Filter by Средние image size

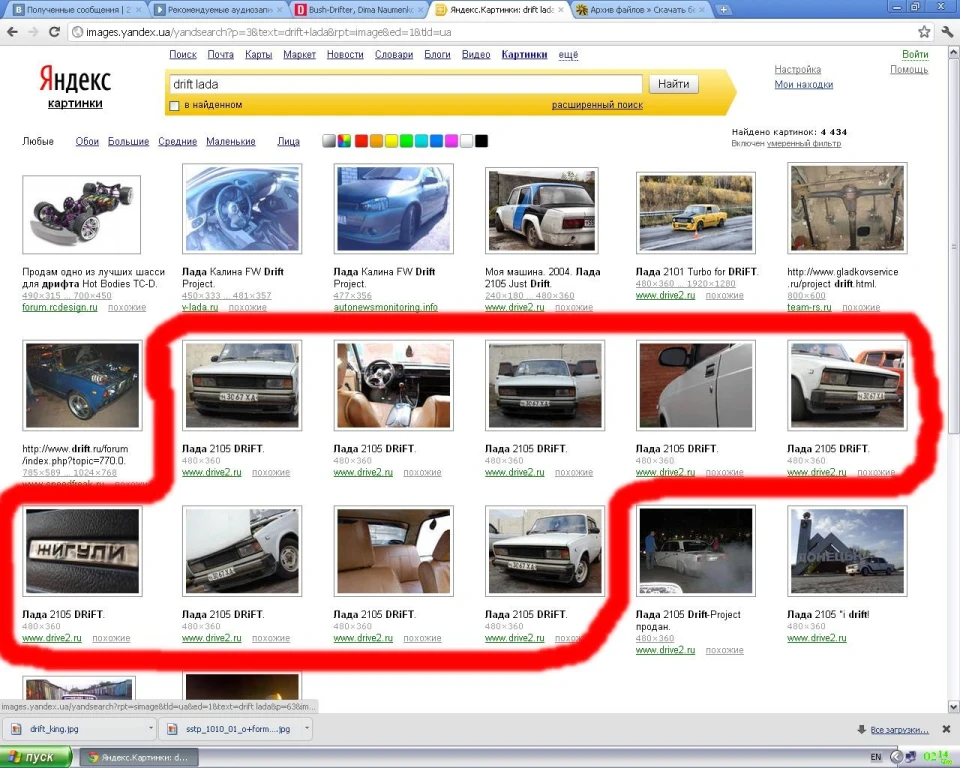(178, 141)
